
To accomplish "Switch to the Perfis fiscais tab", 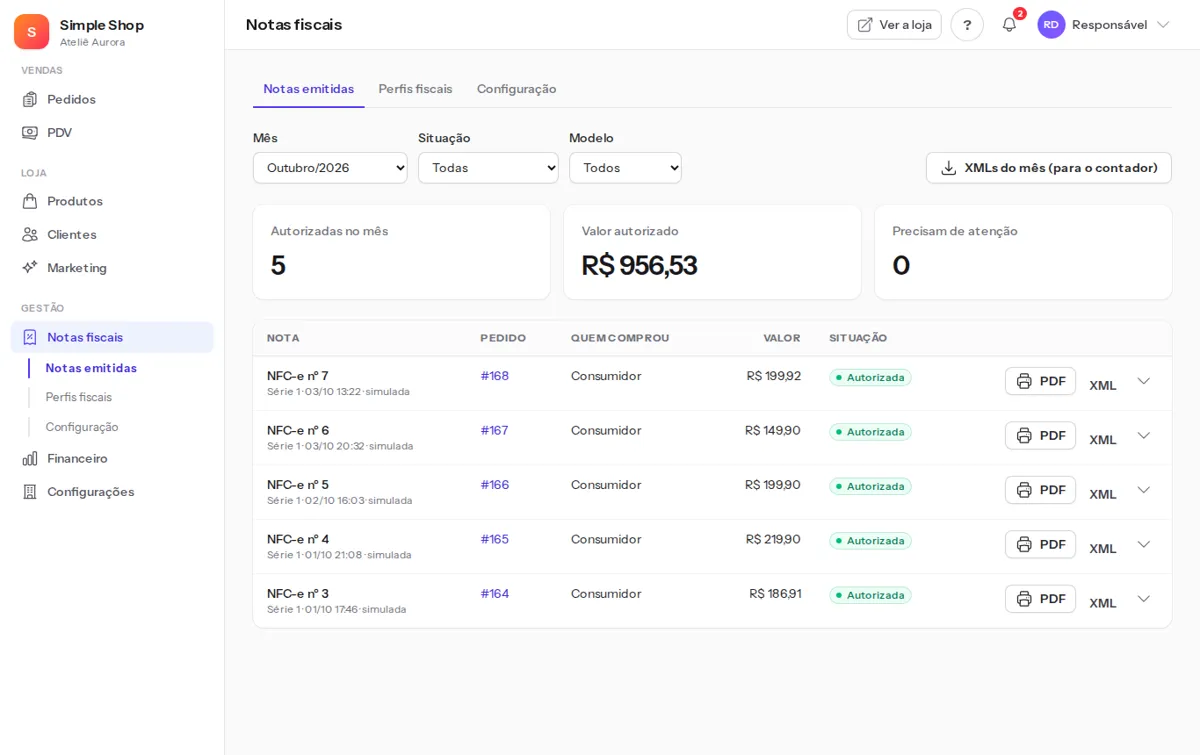I will tap(415, 89).
